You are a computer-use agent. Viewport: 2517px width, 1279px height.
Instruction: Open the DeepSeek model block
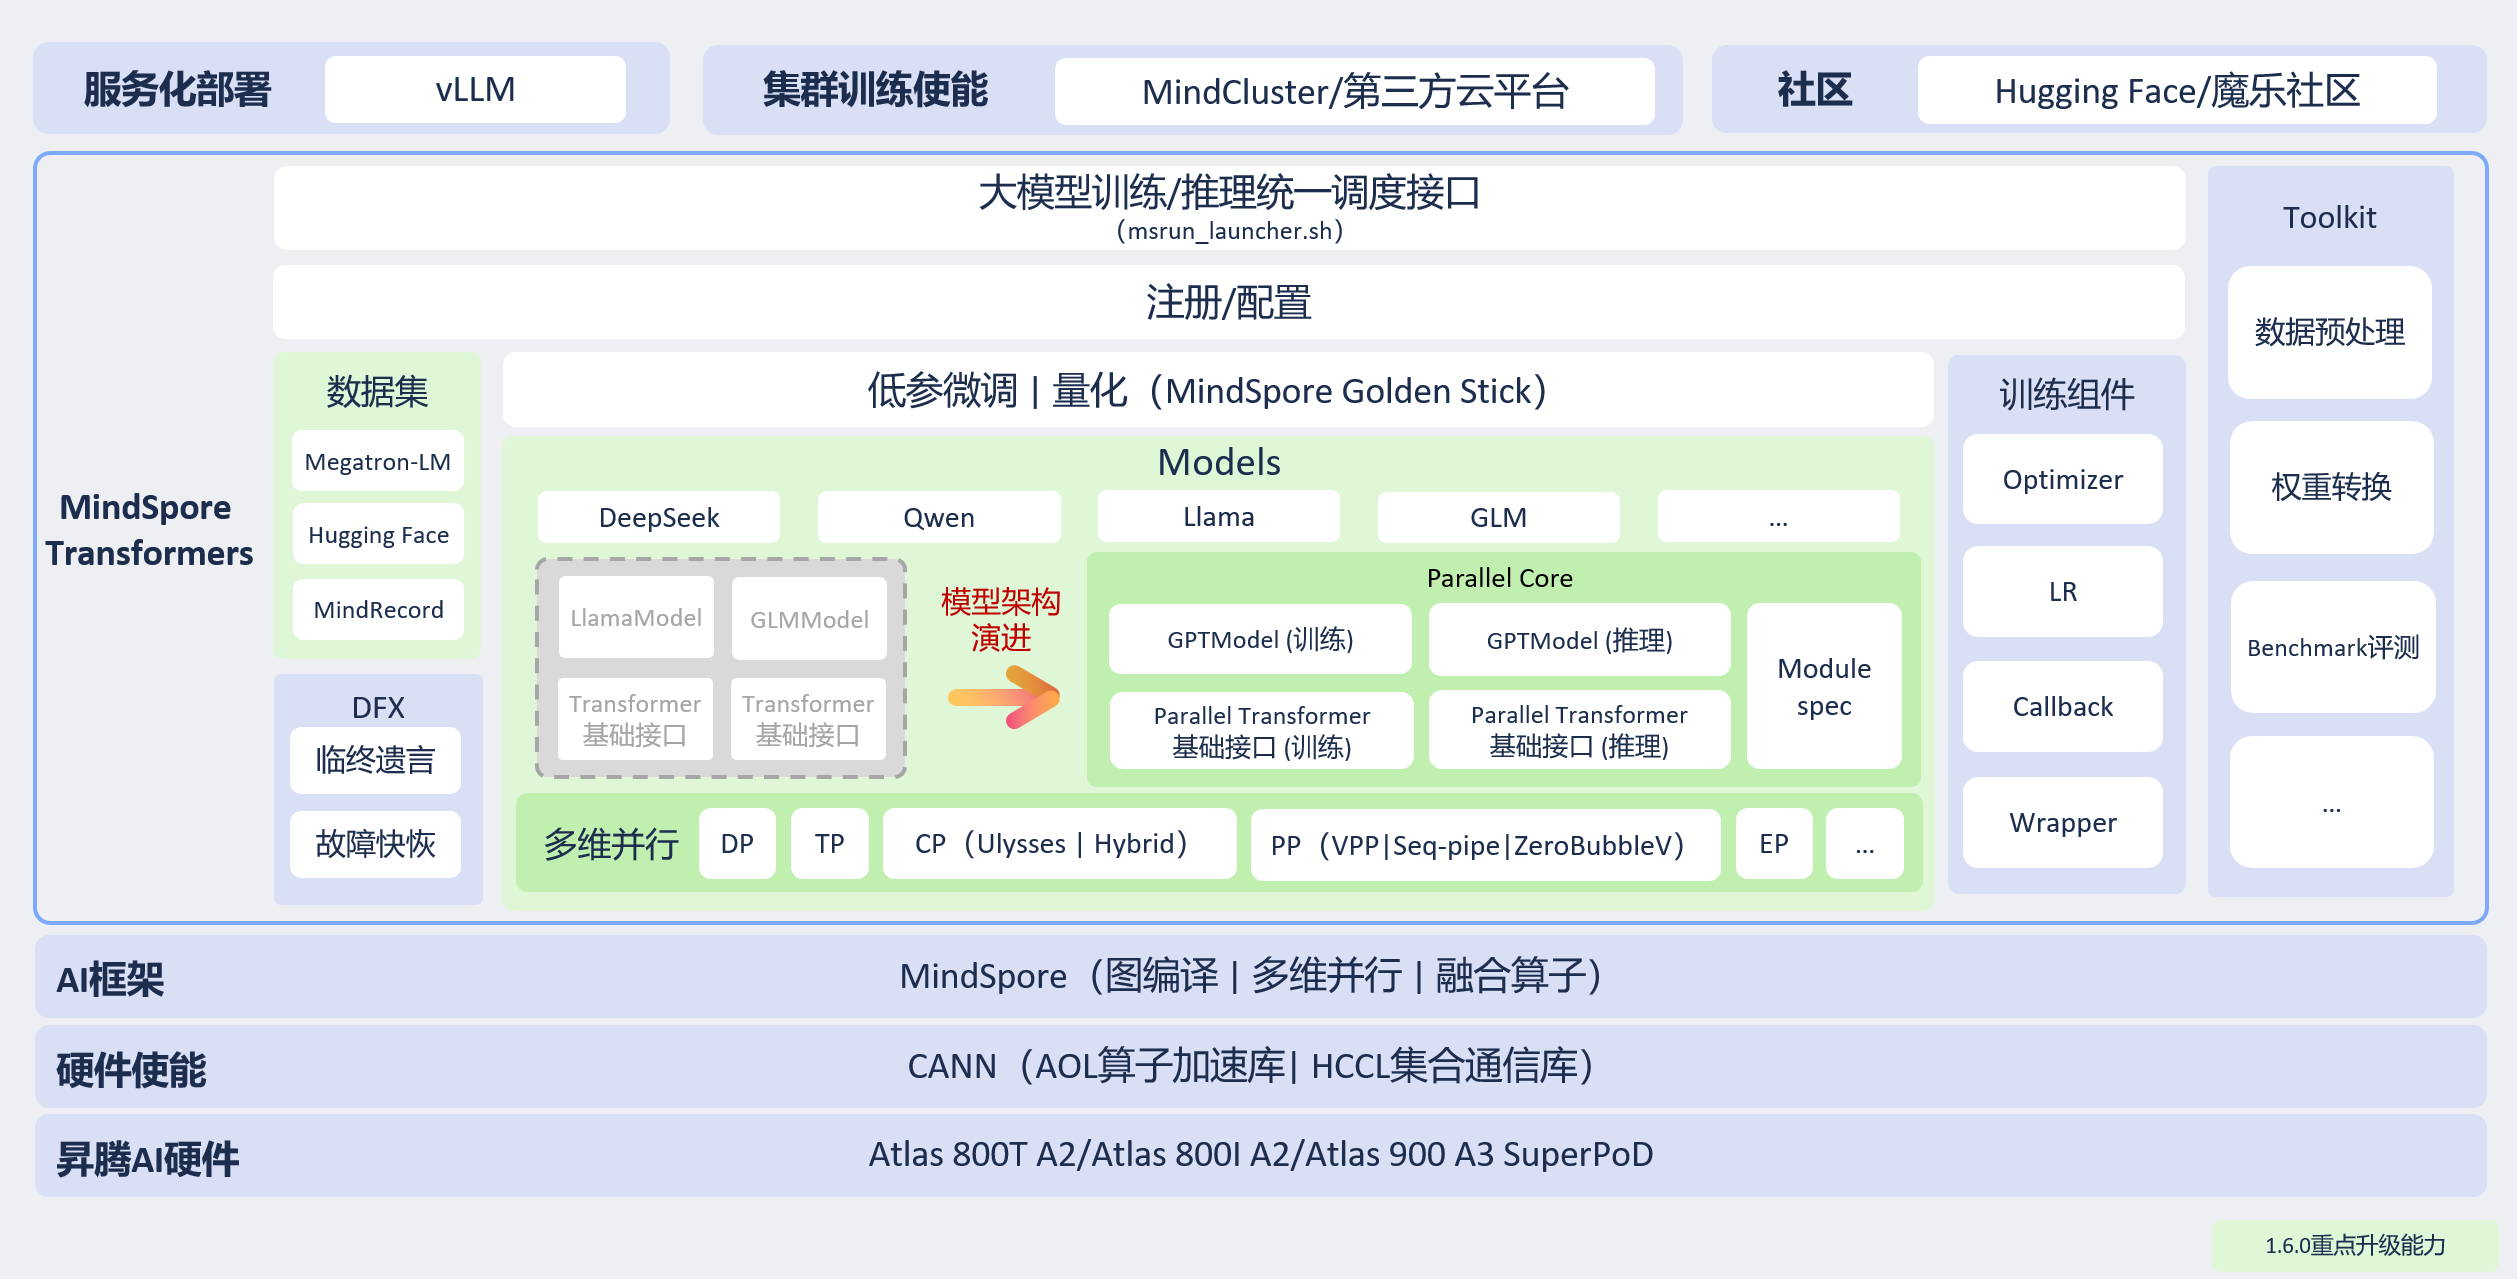click(x=658, y=518)
